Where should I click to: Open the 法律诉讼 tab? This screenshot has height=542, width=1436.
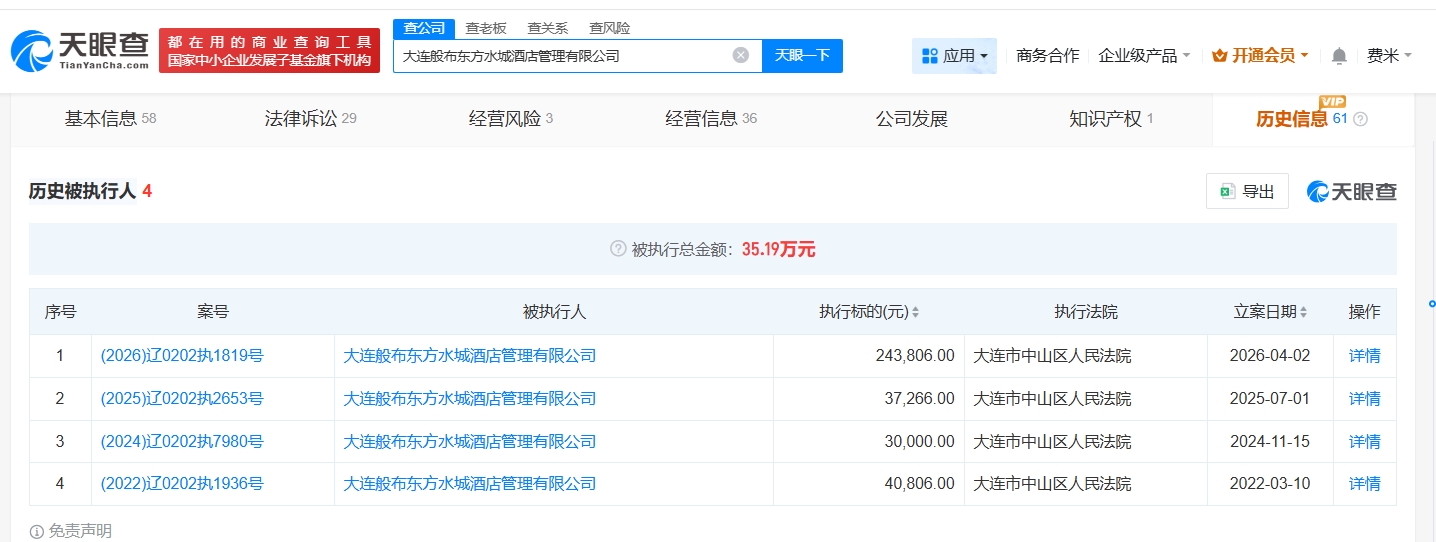click(x=311, y=119)
